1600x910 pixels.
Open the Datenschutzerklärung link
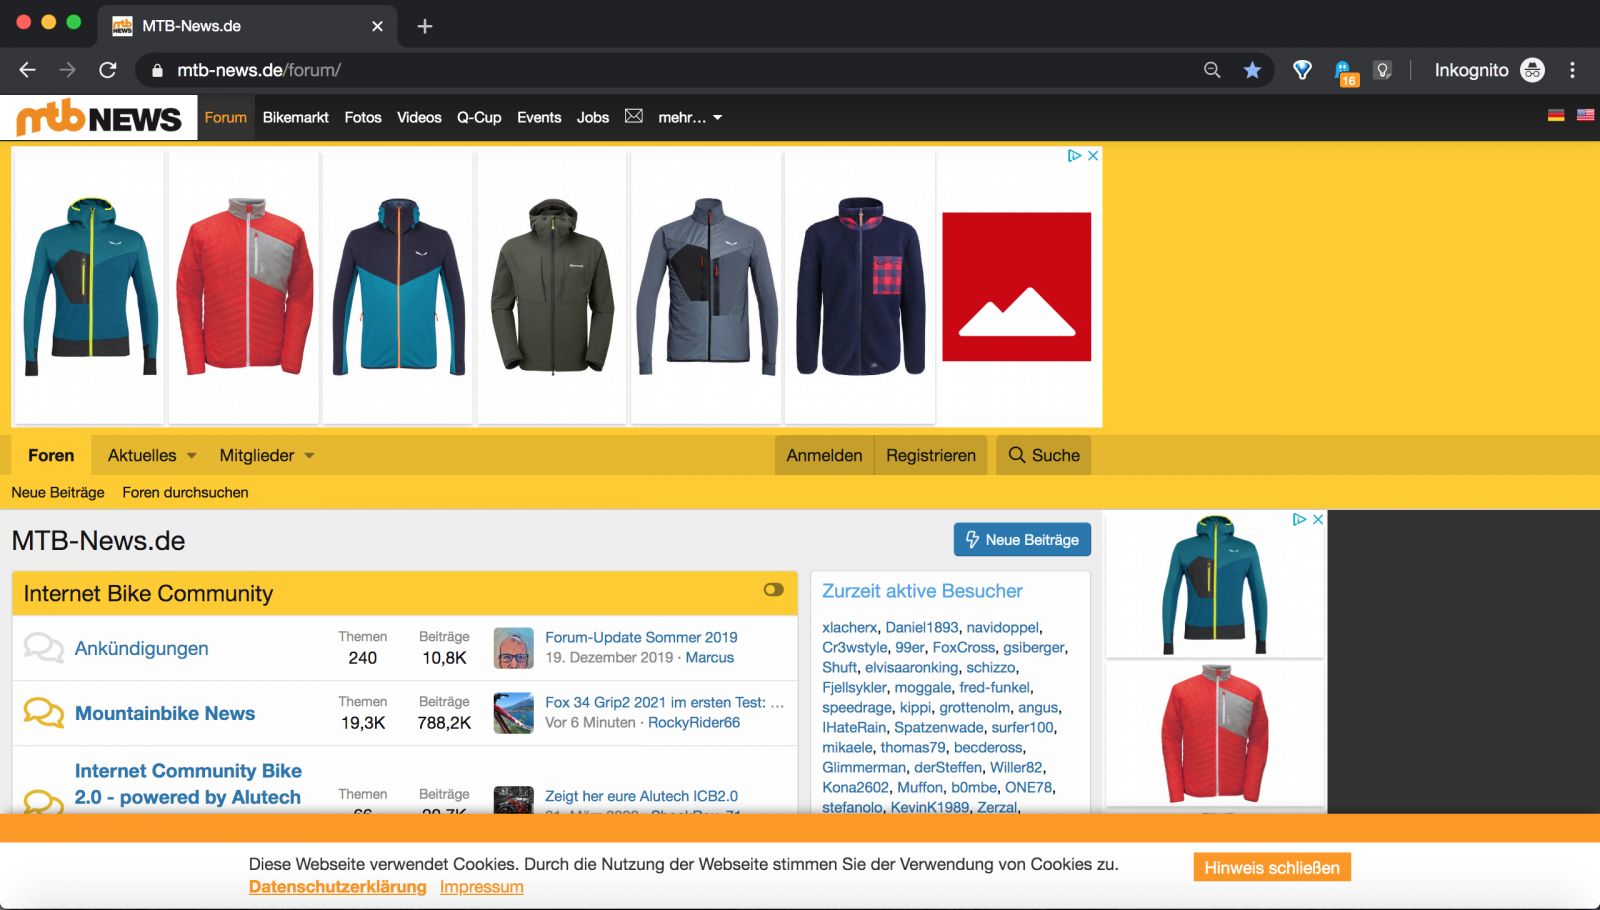337,887
